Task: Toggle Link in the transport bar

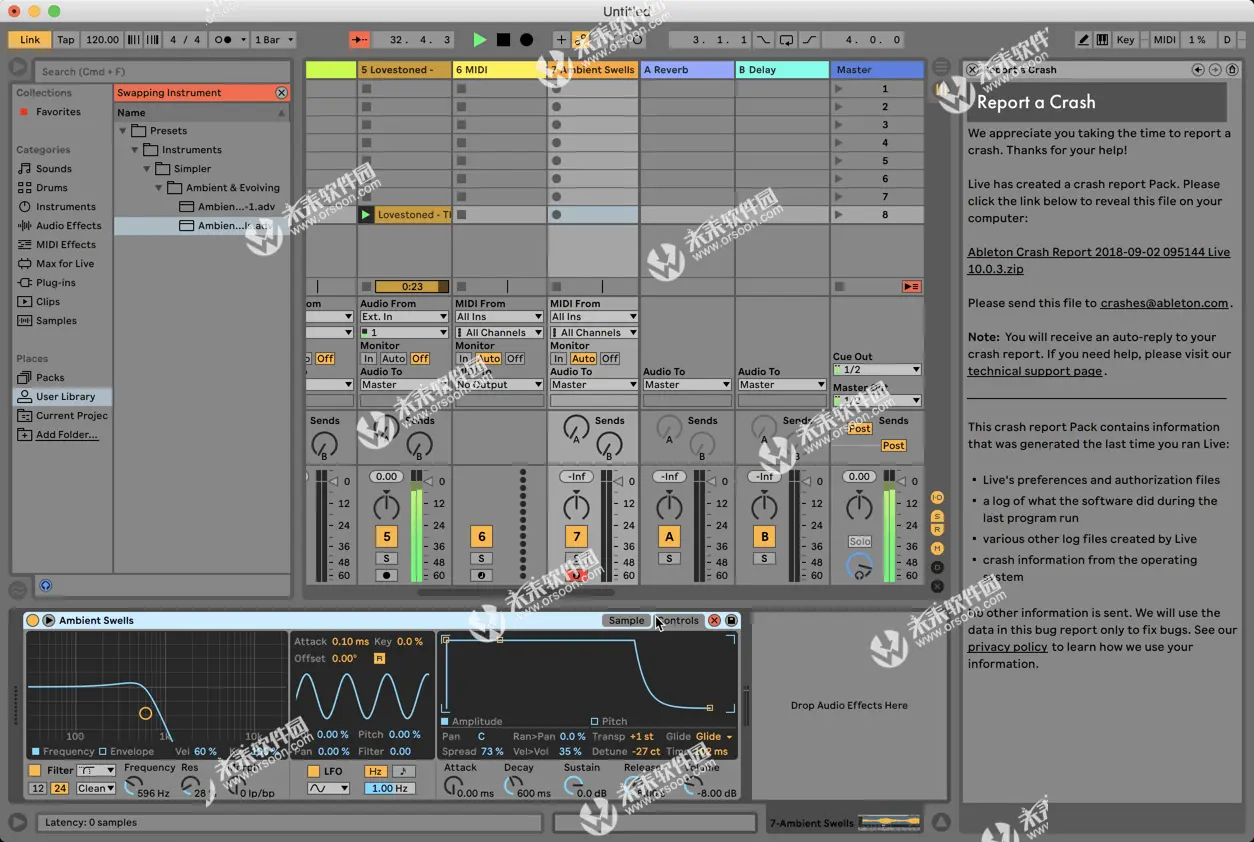Action: click(30, 40)
